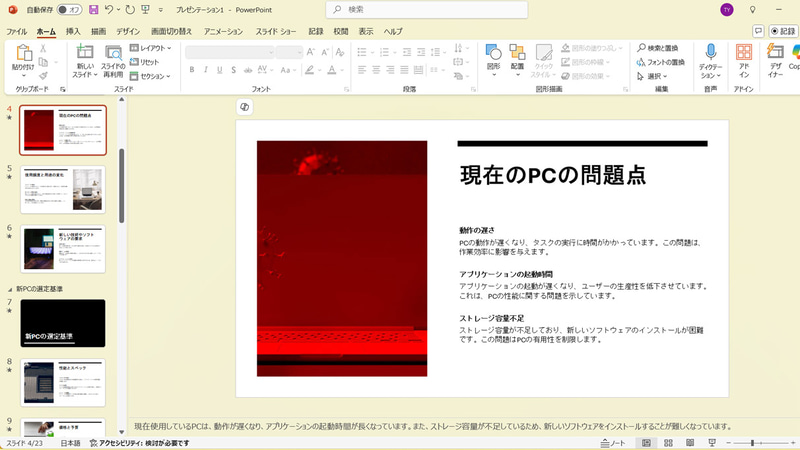The height and width of the screenshot is (450, 800).
Task: Switch to reading view icon
Action: click(690, 443)
